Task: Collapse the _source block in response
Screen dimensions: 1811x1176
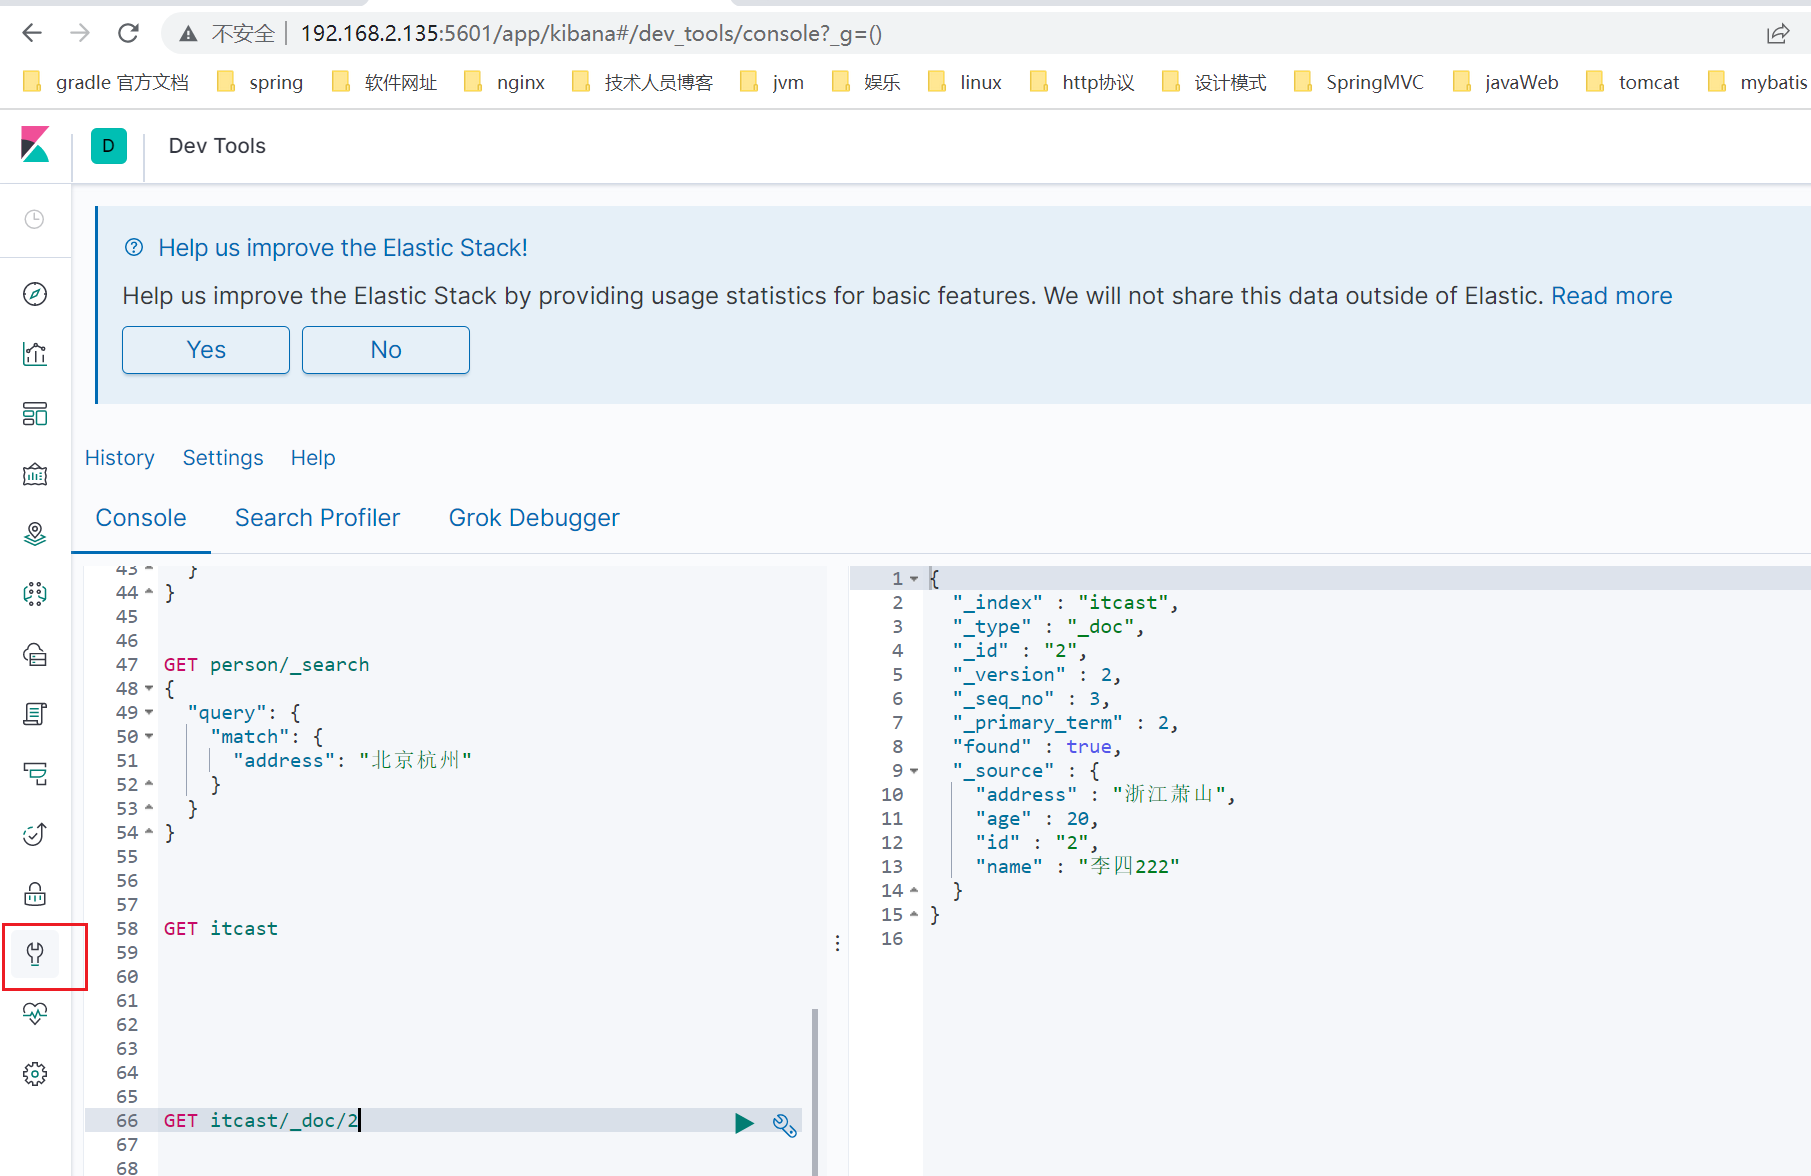Action: [914, 771]
